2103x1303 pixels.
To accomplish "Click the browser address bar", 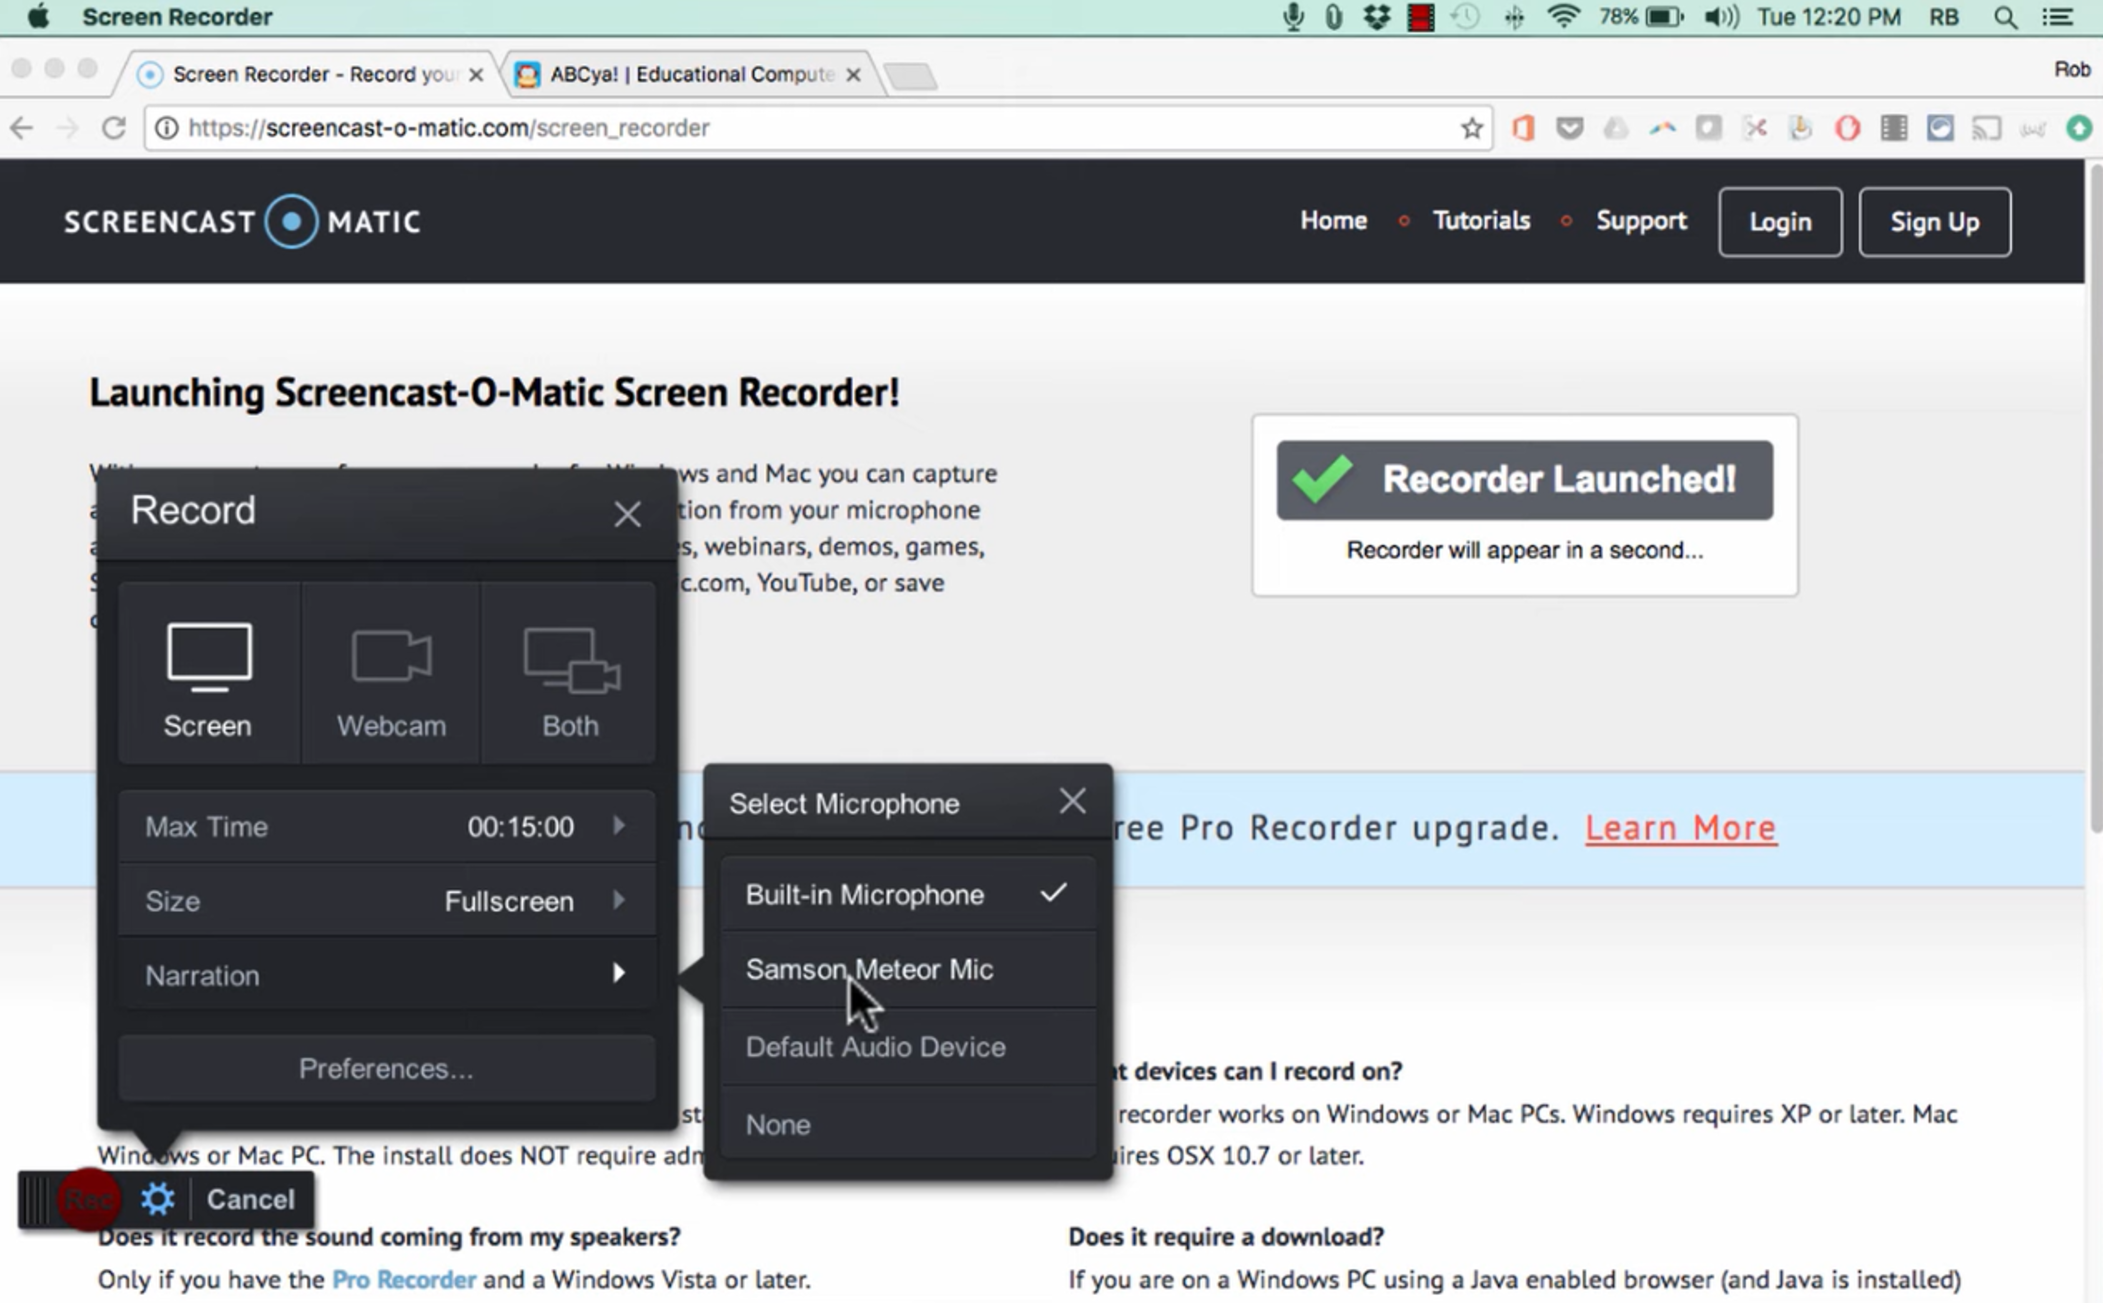I will click(x=700, y=127).
